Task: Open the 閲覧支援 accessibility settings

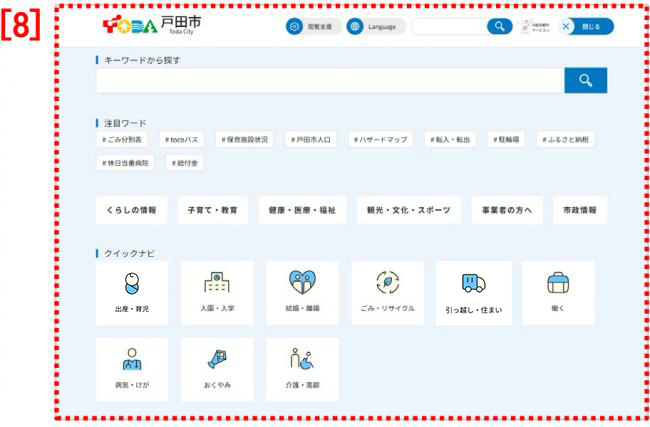Action: 313,27
